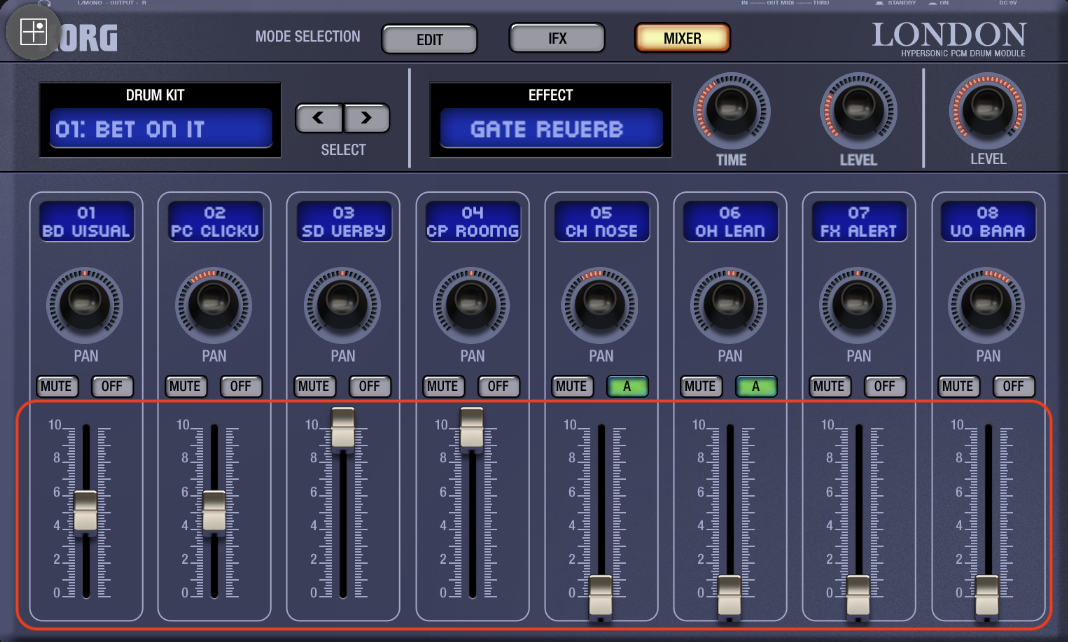Mute channel 04 CP ROOMG
The width and height of the screenshot is (1068, 642).
[x=443, y=386]
